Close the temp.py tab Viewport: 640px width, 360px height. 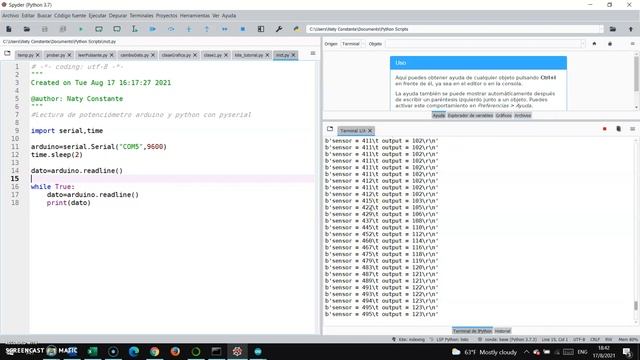click(38, 55)
